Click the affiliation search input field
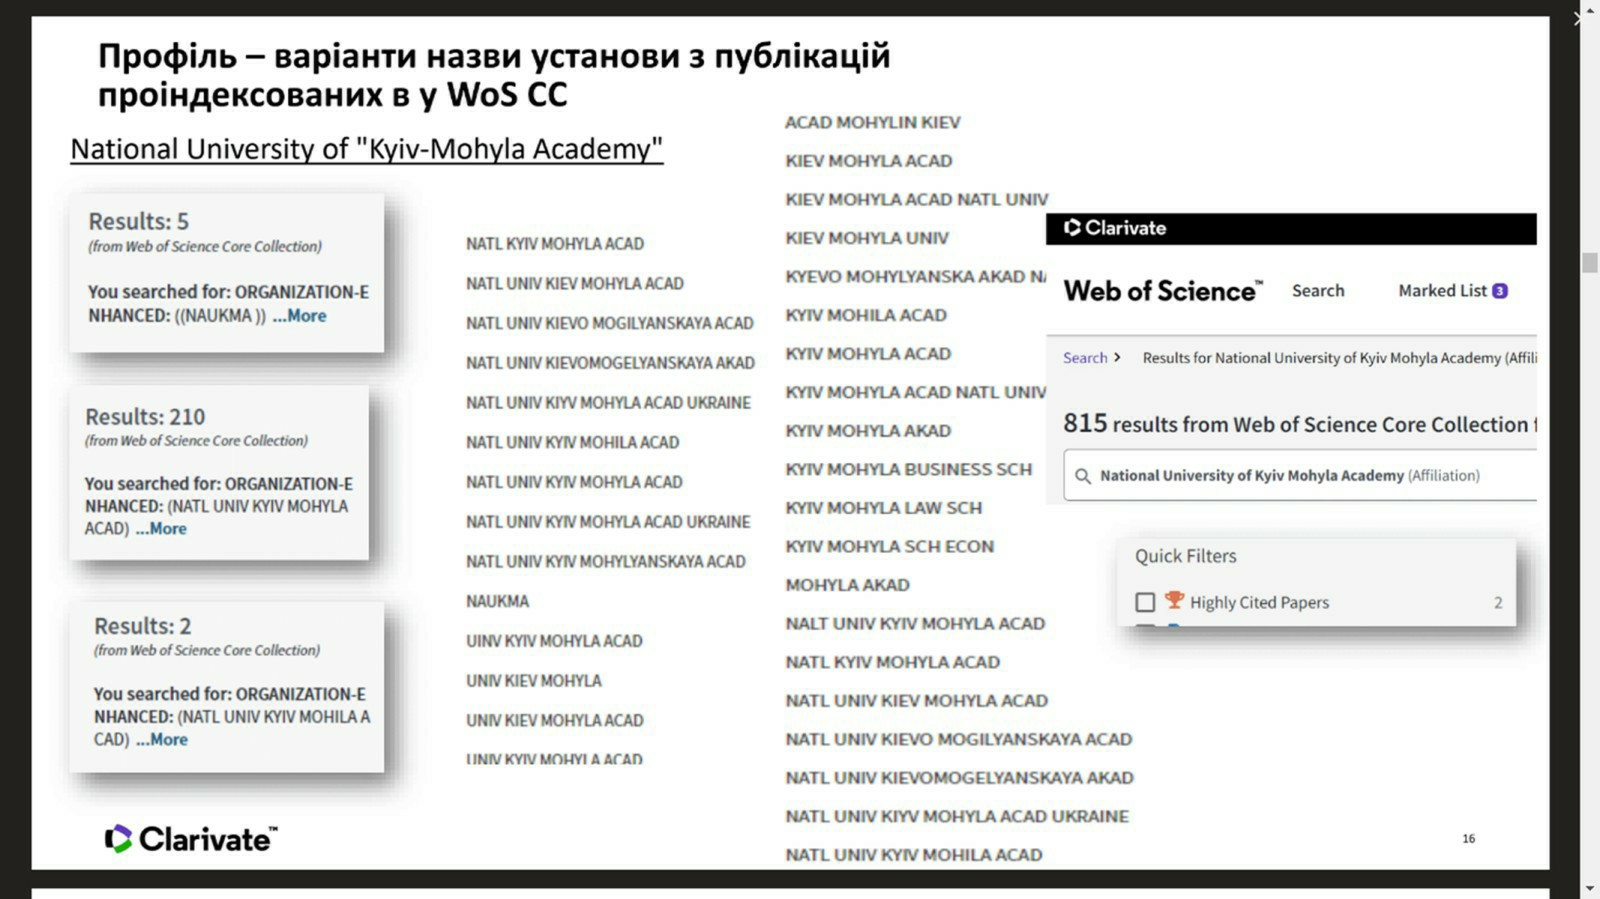1600x899 pixels. pyautogui.click(x=1300, y=476)
